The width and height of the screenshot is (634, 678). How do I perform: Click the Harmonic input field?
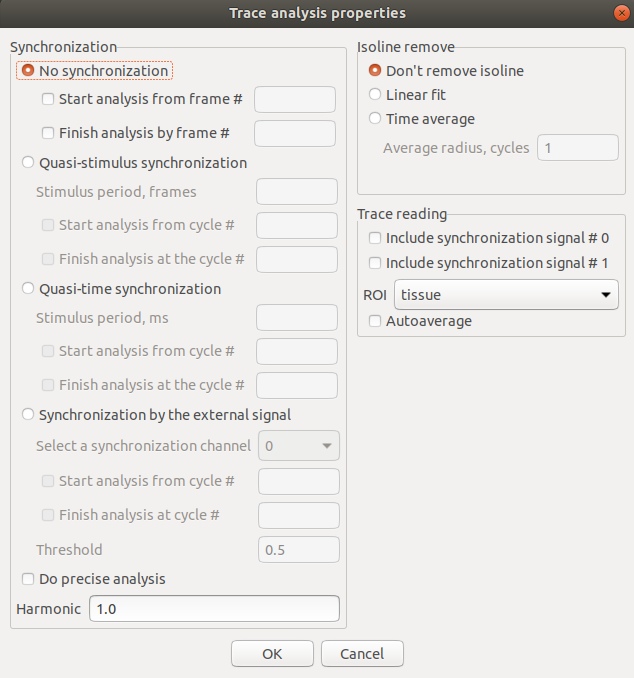(x=214, y=609)
